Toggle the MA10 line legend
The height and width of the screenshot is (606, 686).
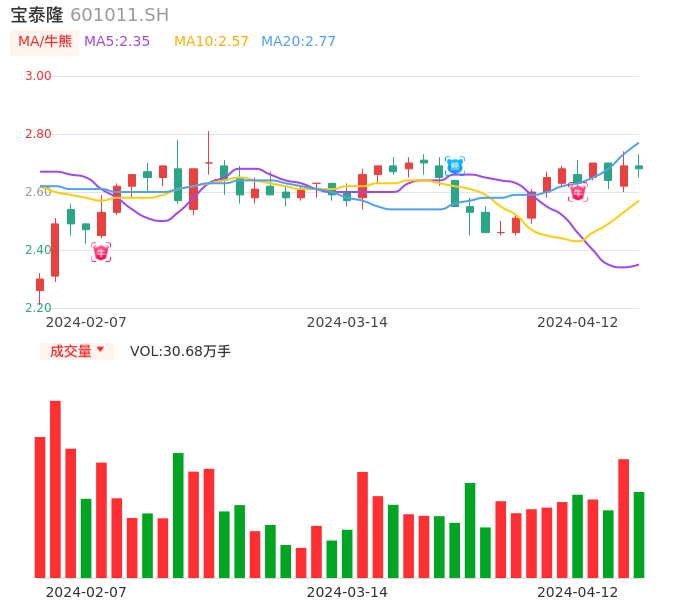(211, 42)
